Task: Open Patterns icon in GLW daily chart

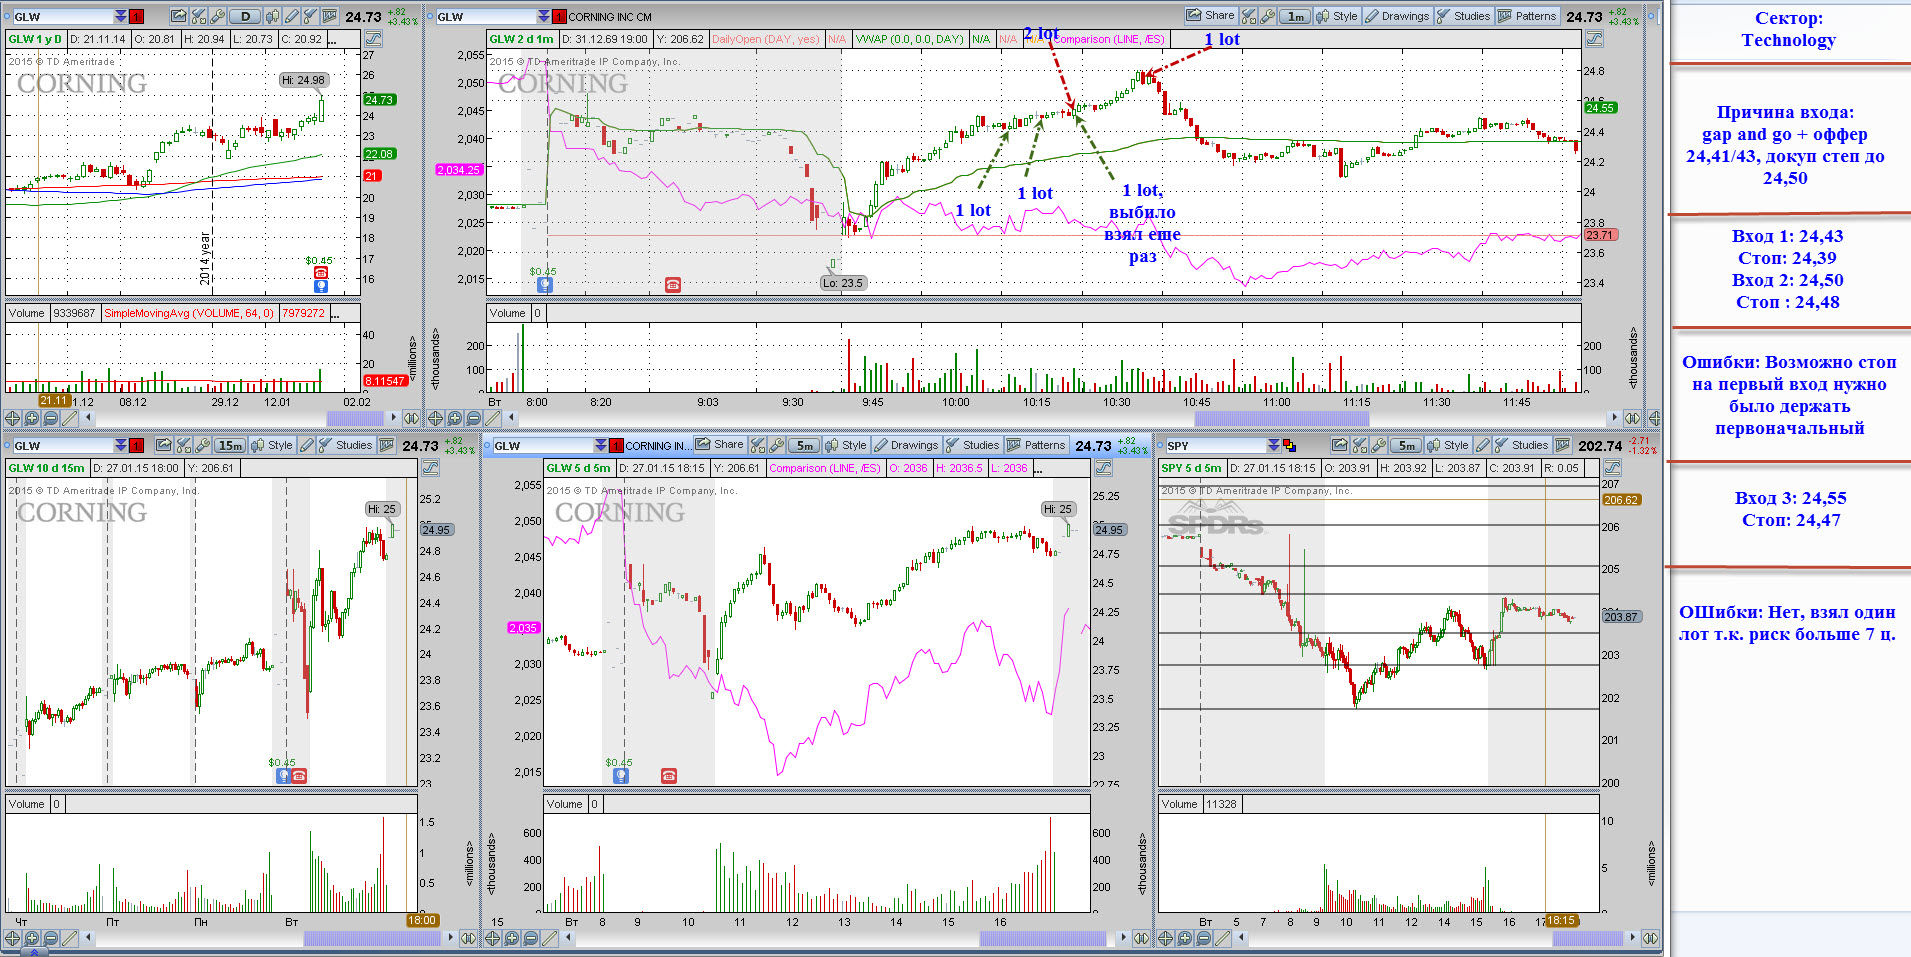Action: [328, 16]
